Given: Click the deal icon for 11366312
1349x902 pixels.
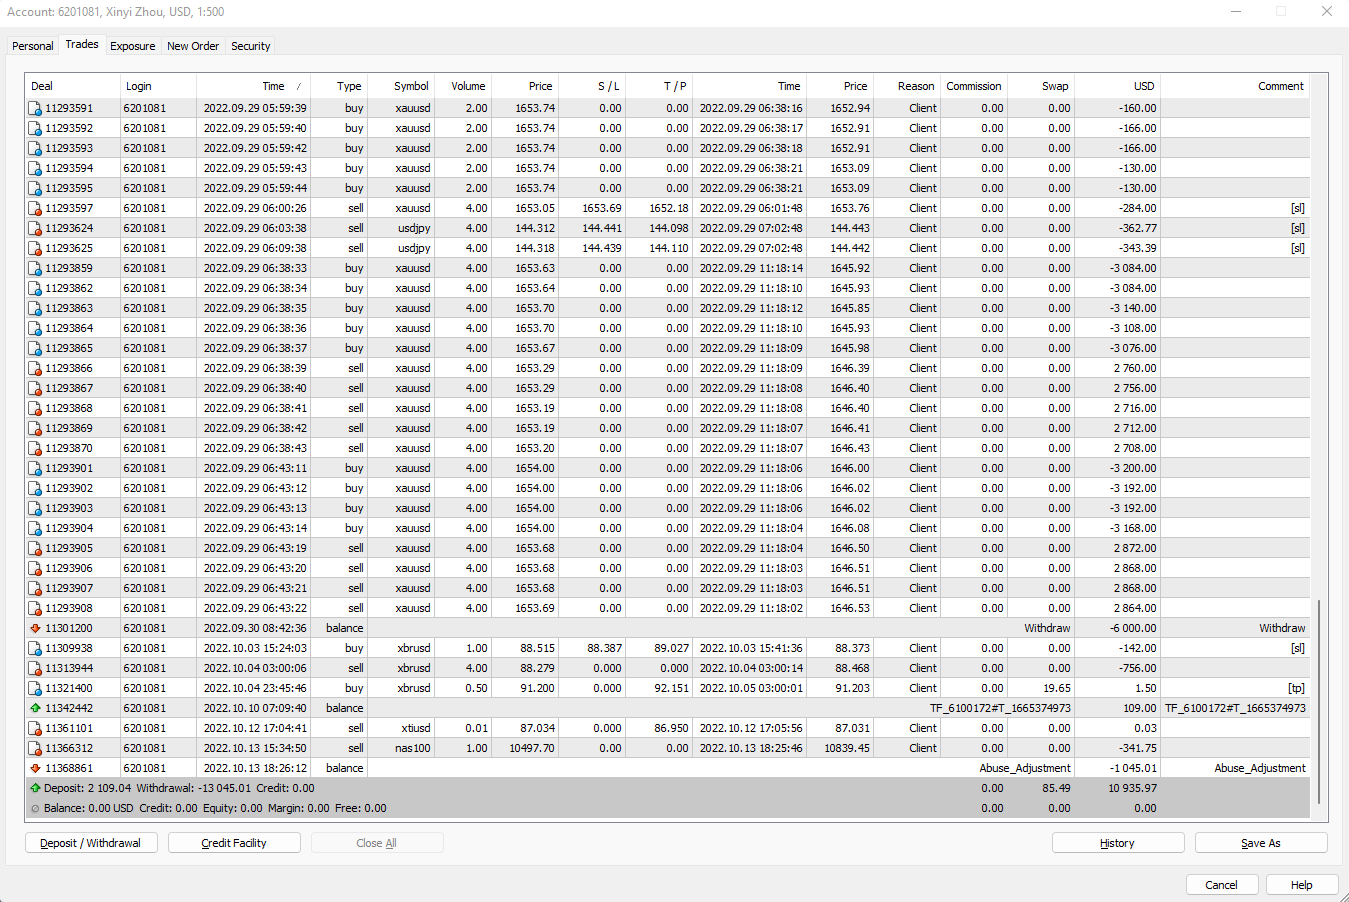Looking at the screenshot, I should point(35,748).
